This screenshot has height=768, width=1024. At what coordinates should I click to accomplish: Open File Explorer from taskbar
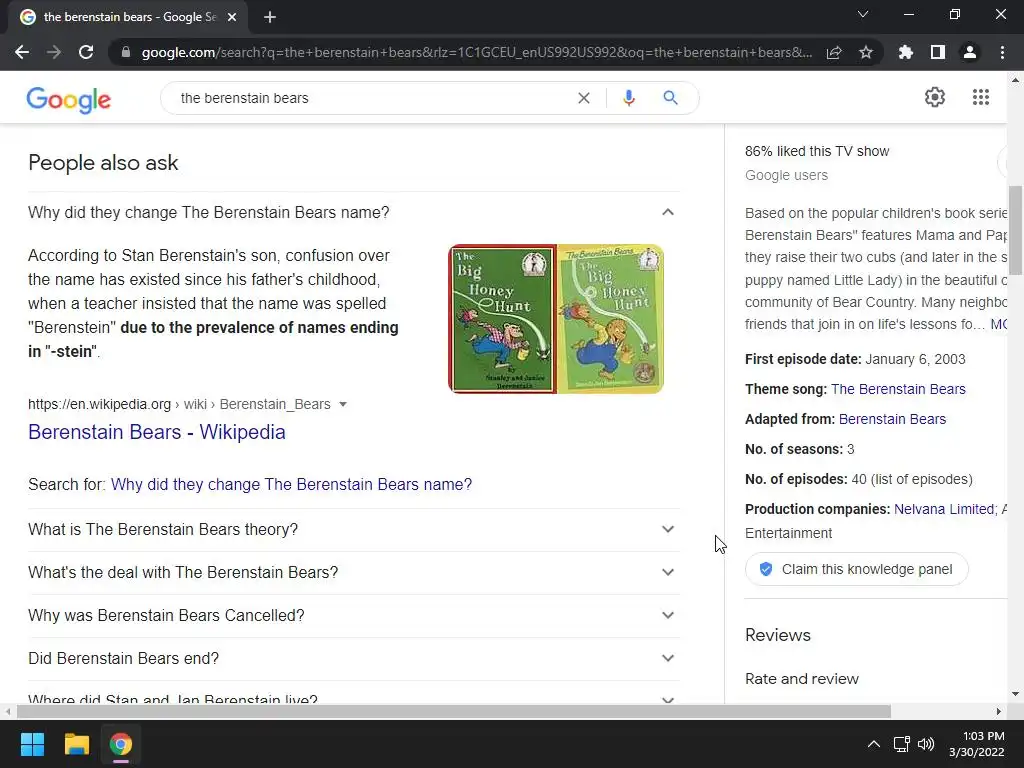pyautogui.click(x=76, y=744)
